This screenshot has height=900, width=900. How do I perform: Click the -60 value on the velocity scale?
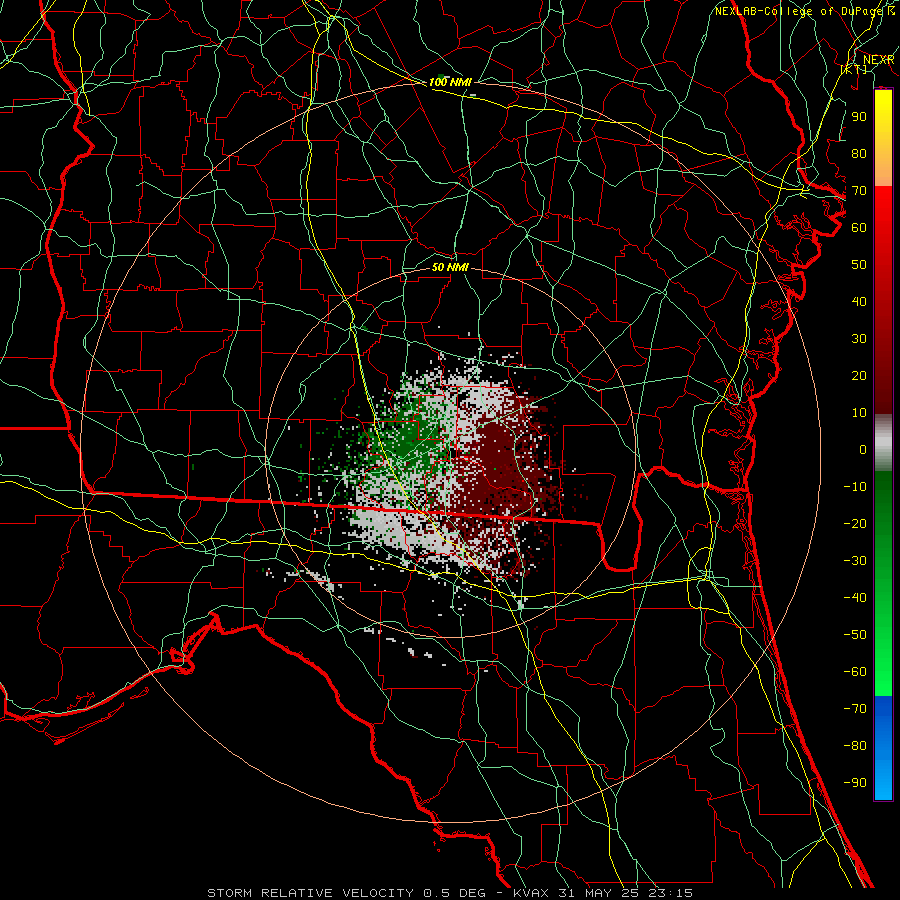855,672
